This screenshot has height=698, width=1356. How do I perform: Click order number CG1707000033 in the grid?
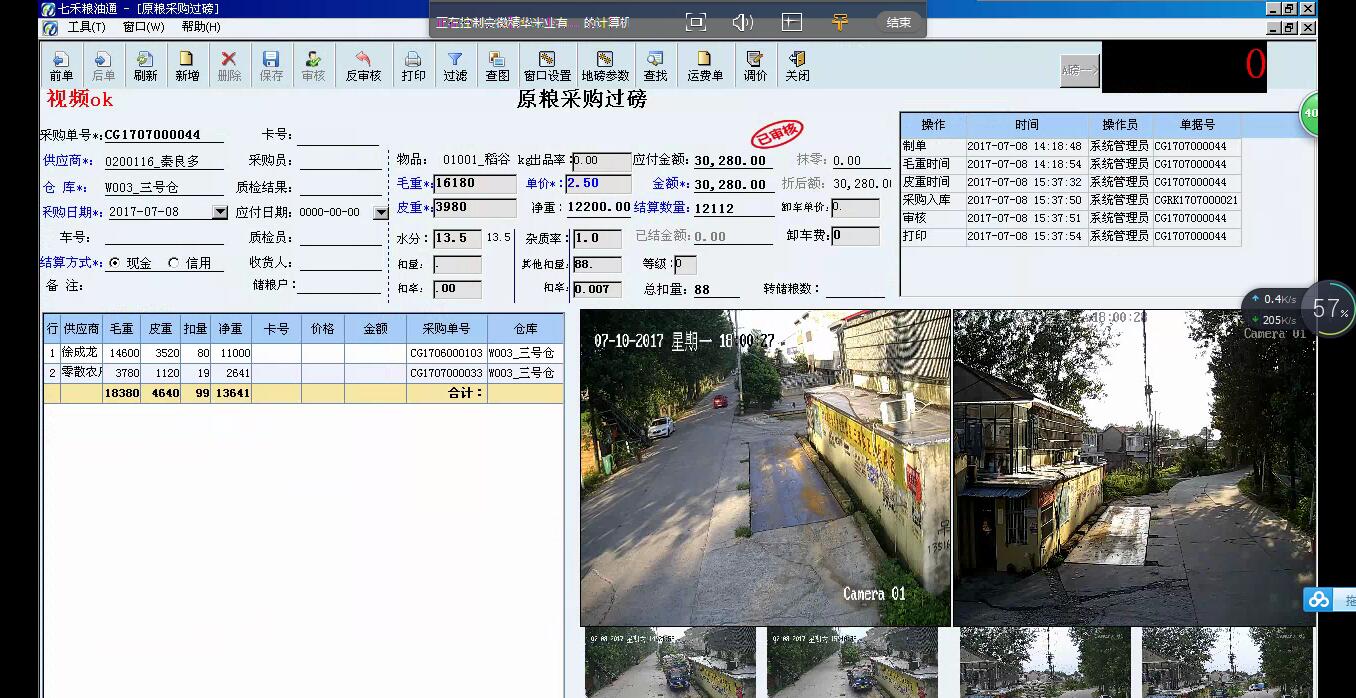(446, 373)
